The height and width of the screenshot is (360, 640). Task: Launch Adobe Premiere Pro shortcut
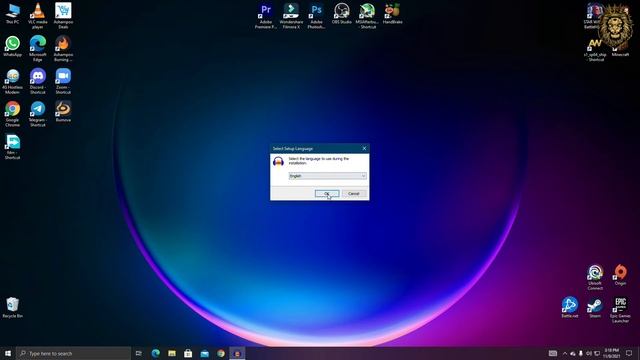tap(266, 16)
